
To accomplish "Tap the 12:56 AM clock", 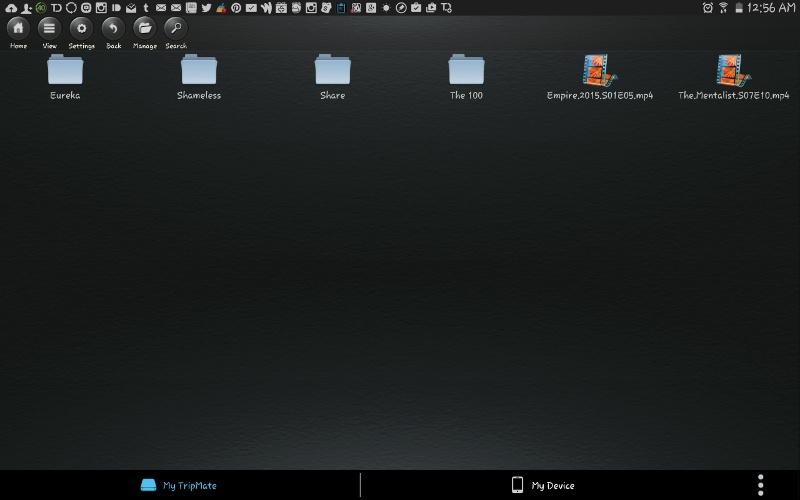I will click(771, 8).
